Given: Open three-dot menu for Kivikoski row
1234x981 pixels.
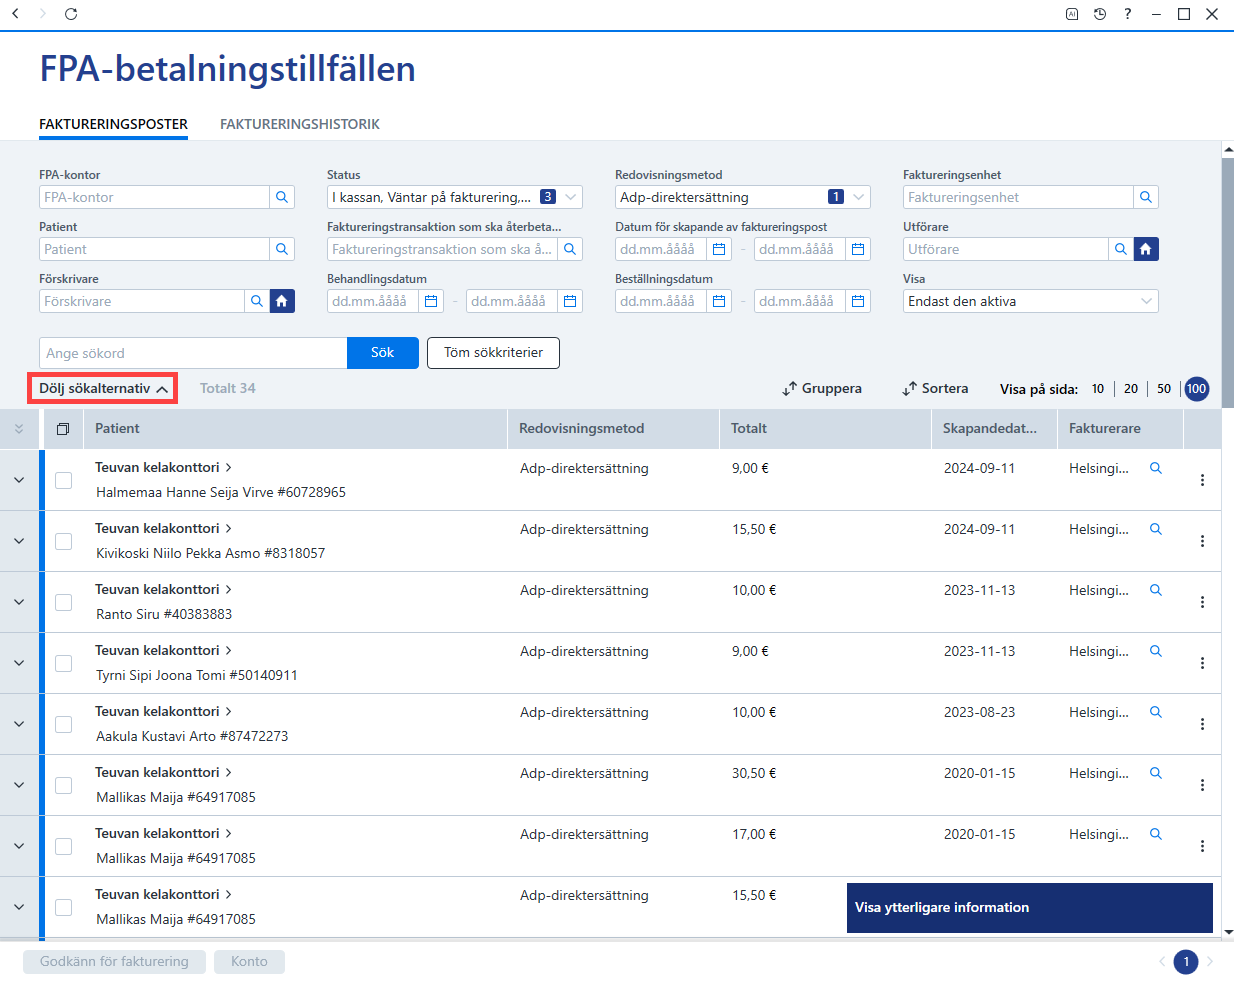Looking at the screenshot, I should 1202,541.
